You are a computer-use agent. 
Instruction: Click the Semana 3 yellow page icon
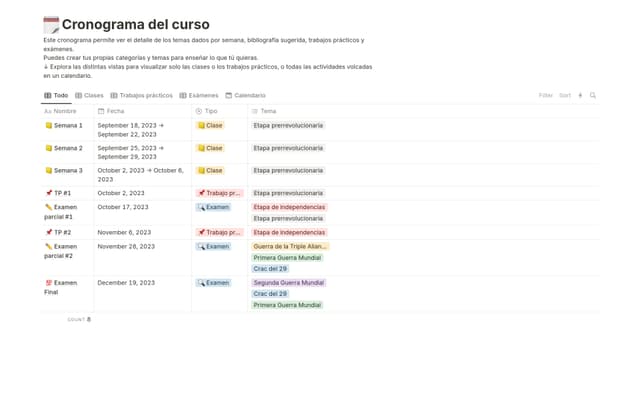pos(49,171)
